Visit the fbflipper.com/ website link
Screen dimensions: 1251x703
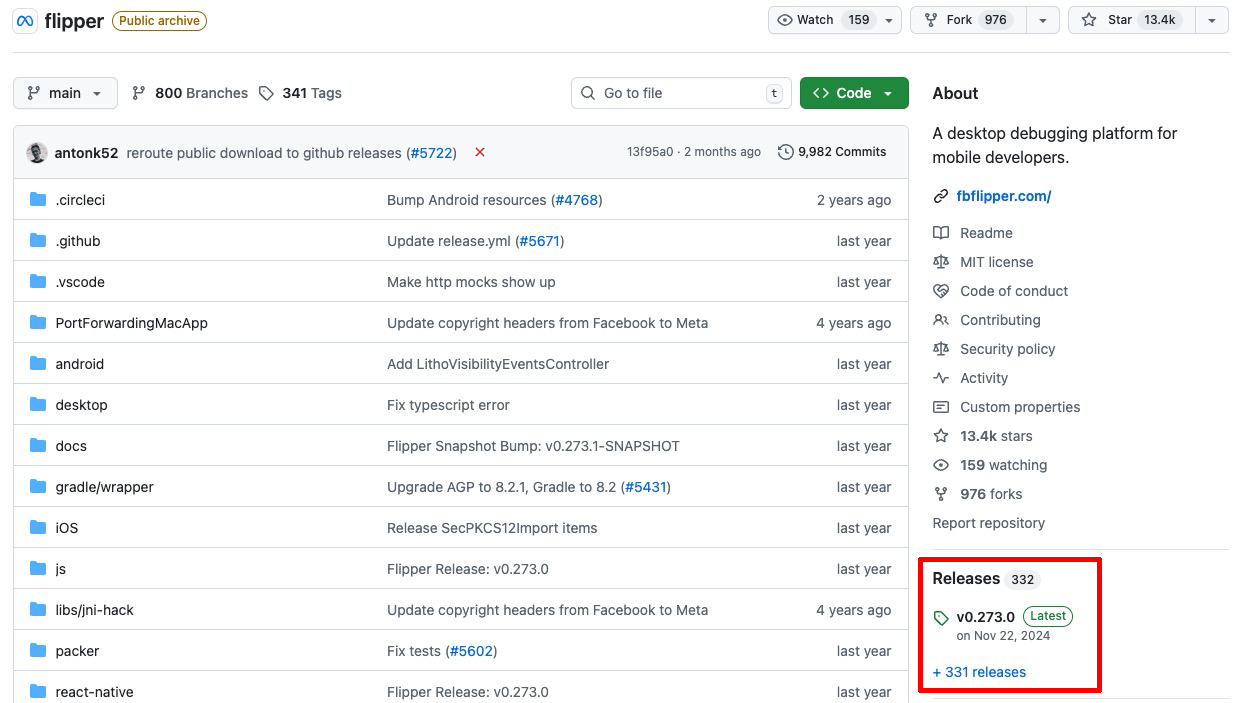pos(1003,196)
